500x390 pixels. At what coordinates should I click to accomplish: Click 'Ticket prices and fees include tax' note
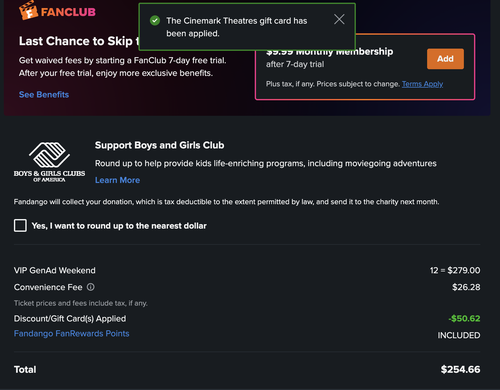tap(81, 303)
